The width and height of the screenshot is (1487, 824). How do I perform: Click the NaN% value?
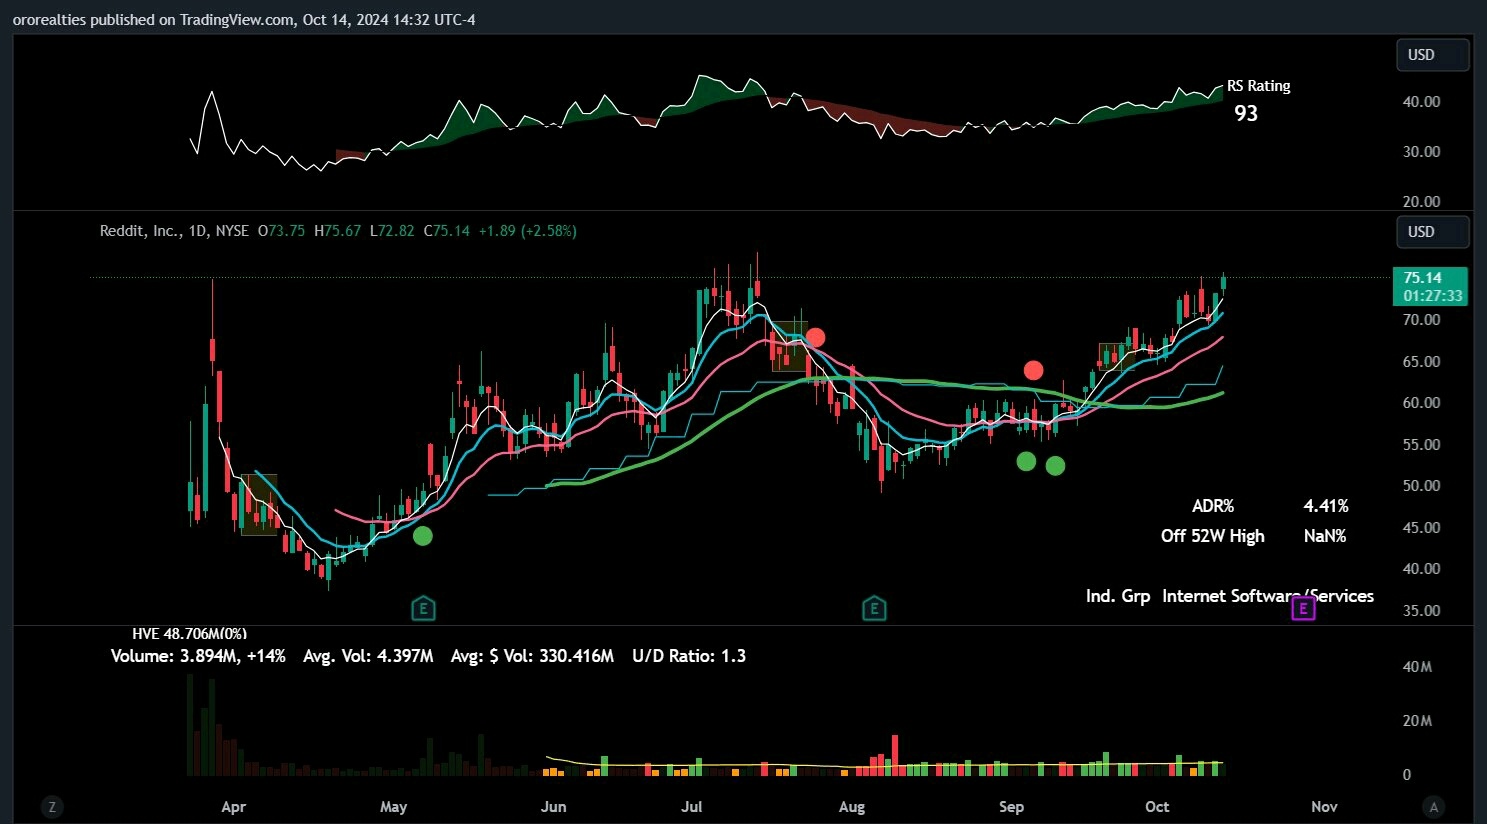(x=1325, y=536)
